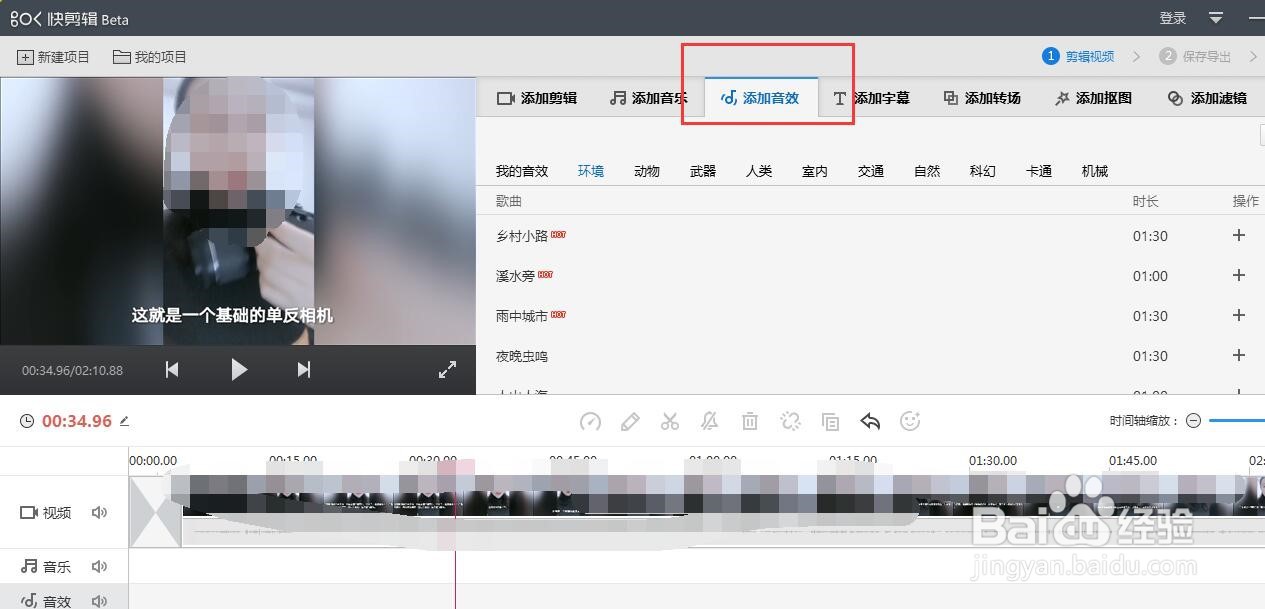Click the pencil edit timeline tool

point(630,422)
